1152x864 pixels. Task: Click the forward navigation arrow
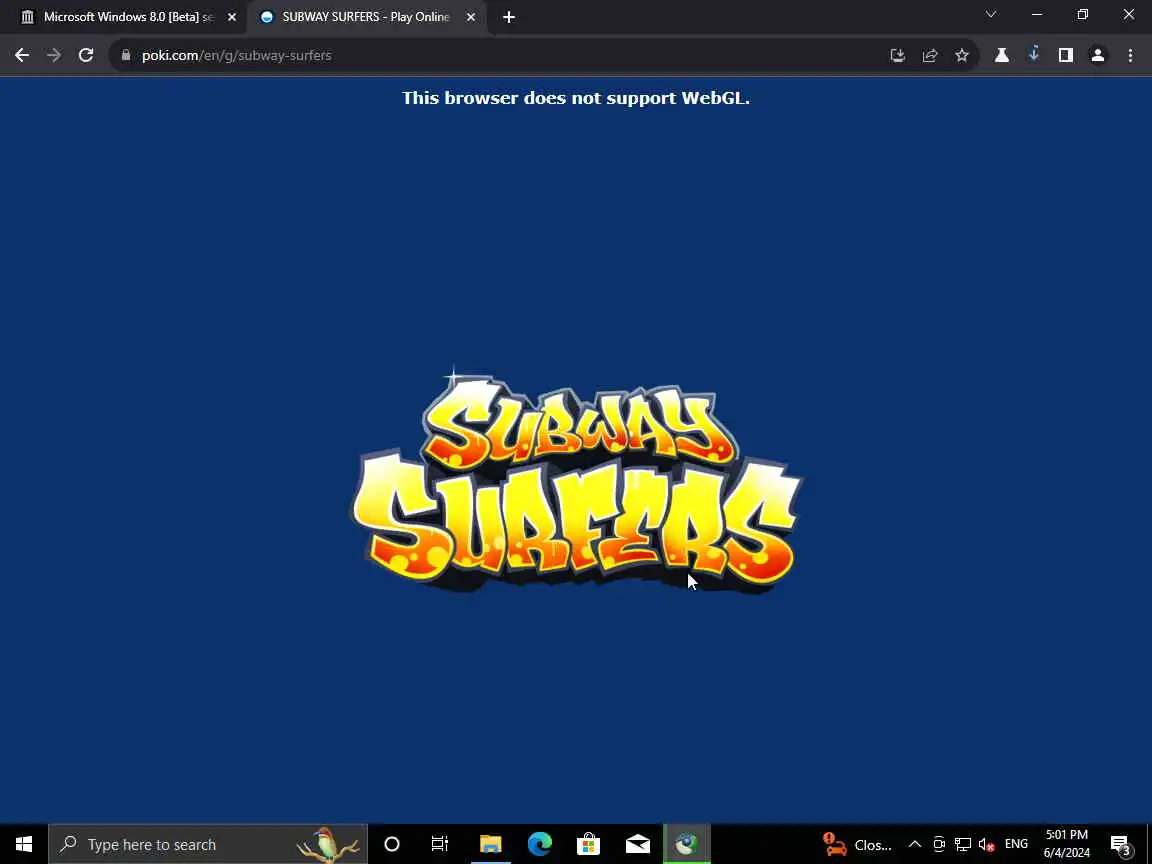point(54,55)
